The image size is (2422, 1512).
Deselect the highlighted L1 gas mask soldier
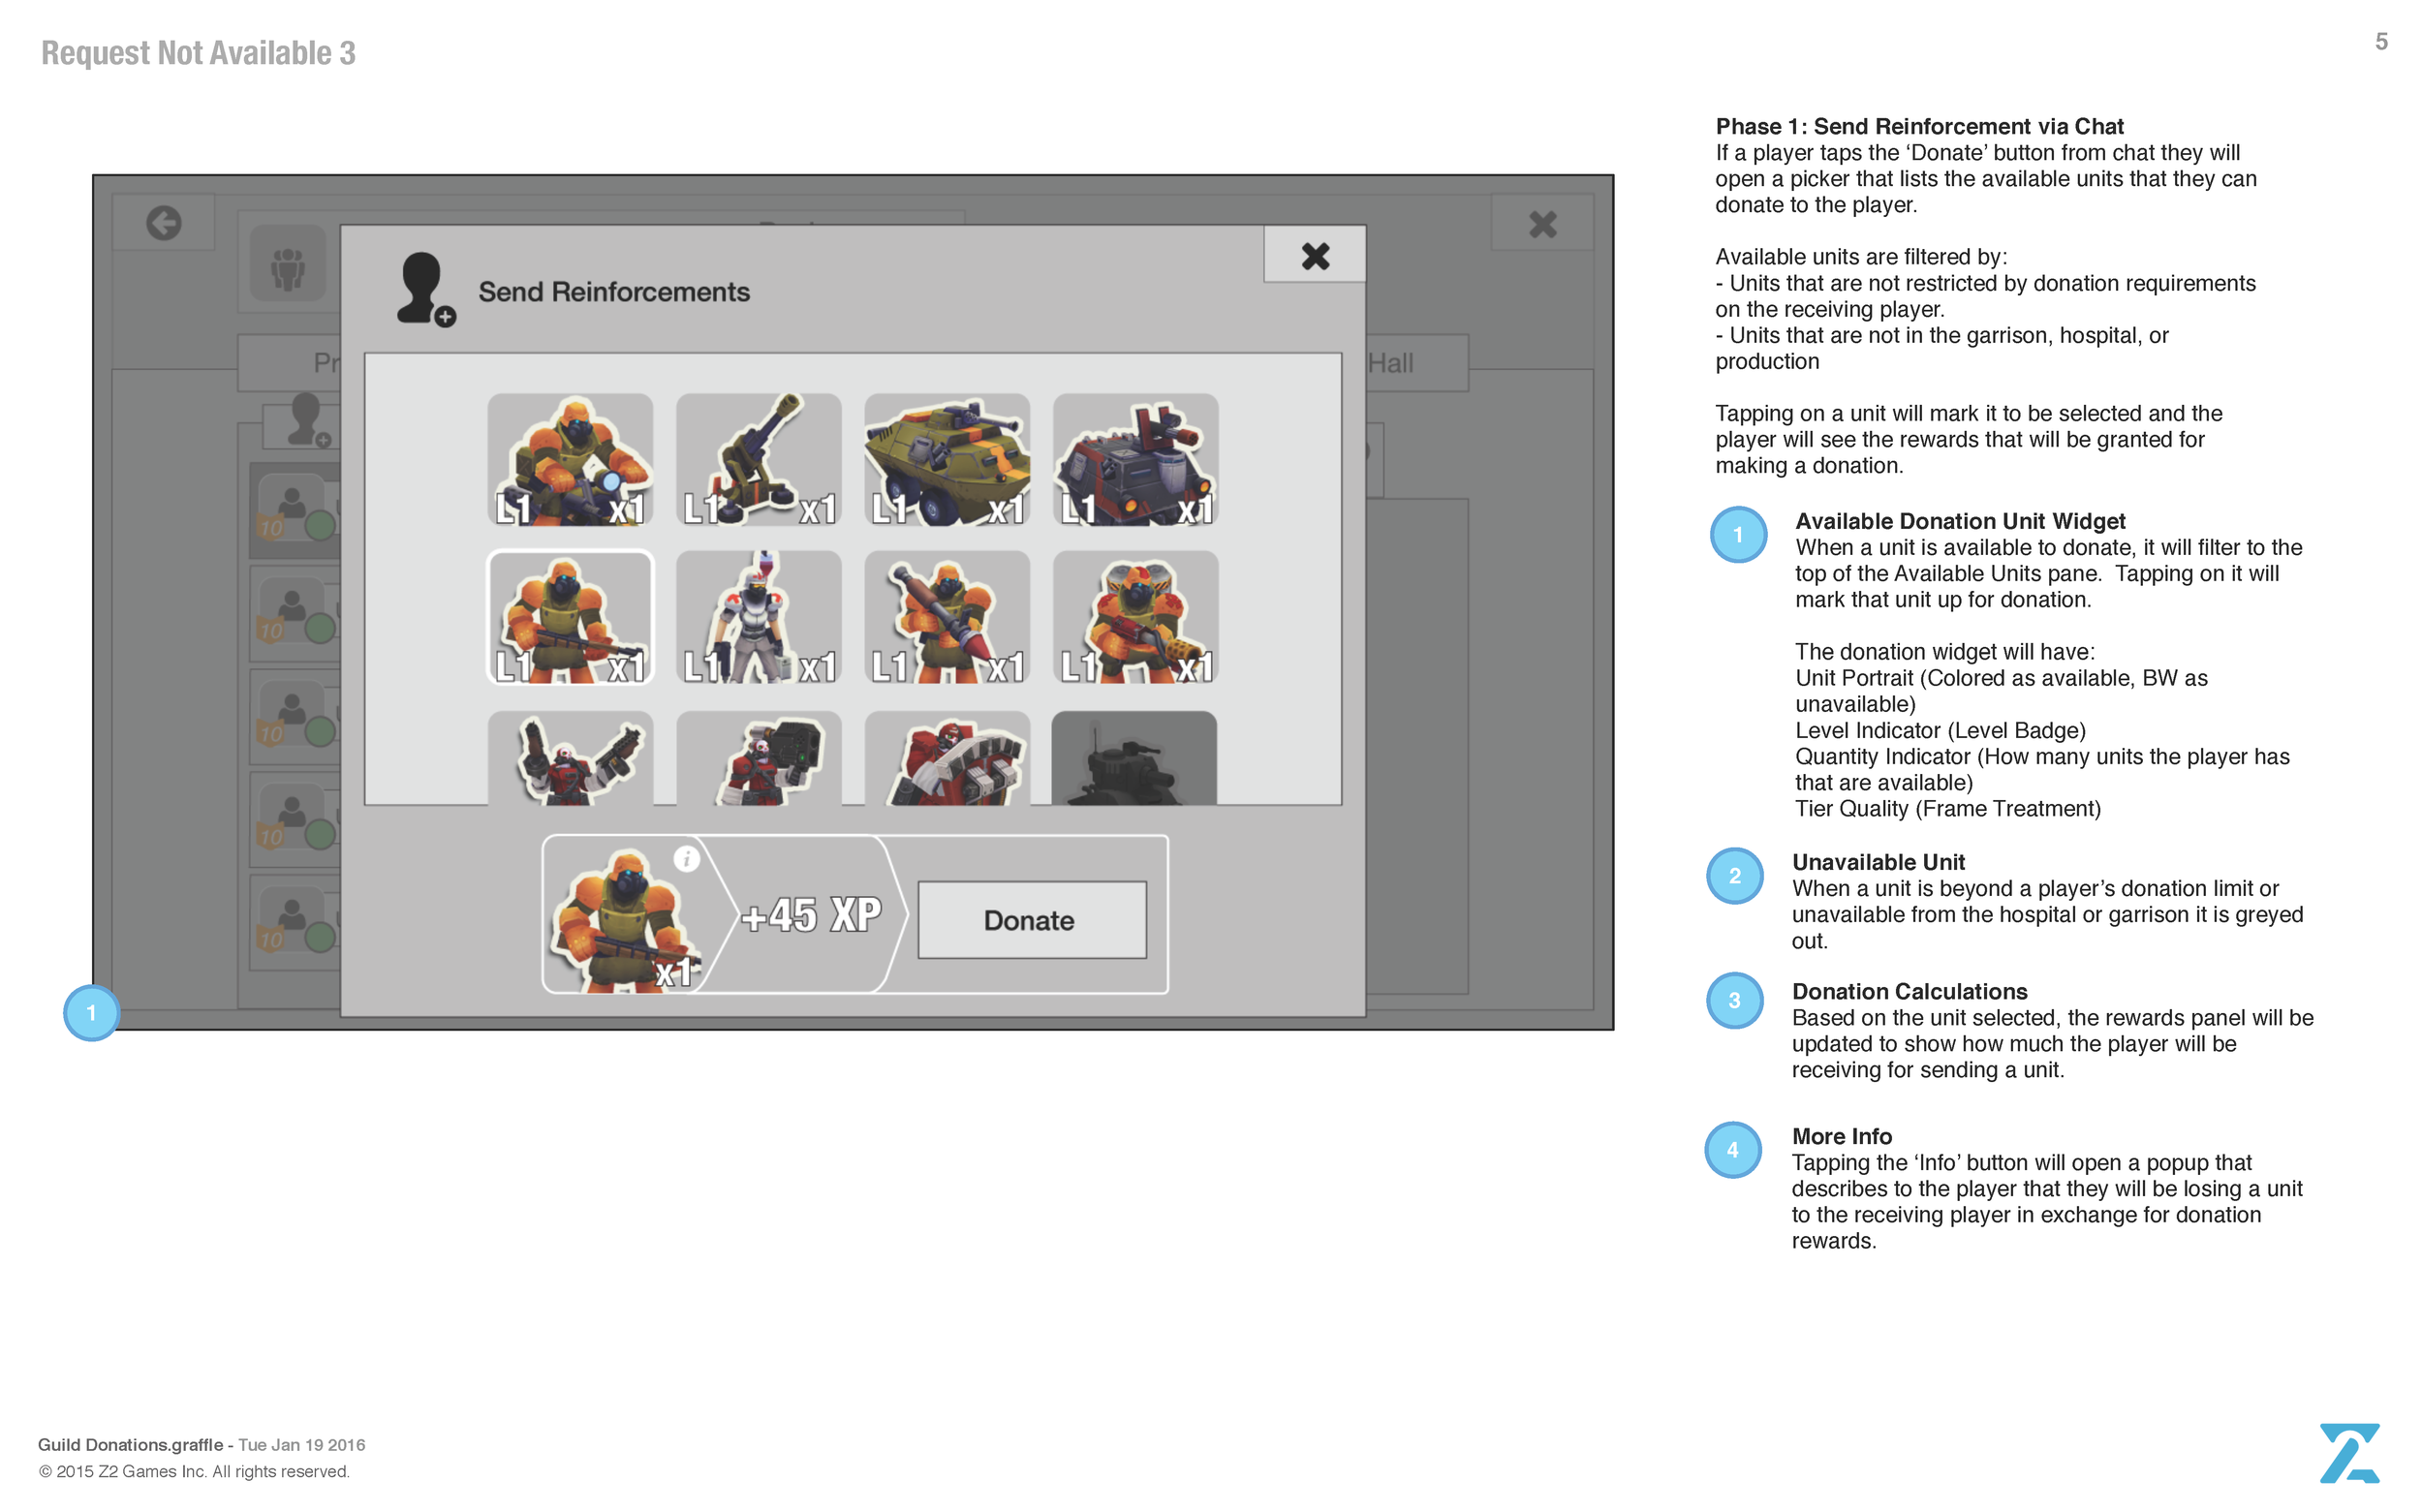(570, 618)
